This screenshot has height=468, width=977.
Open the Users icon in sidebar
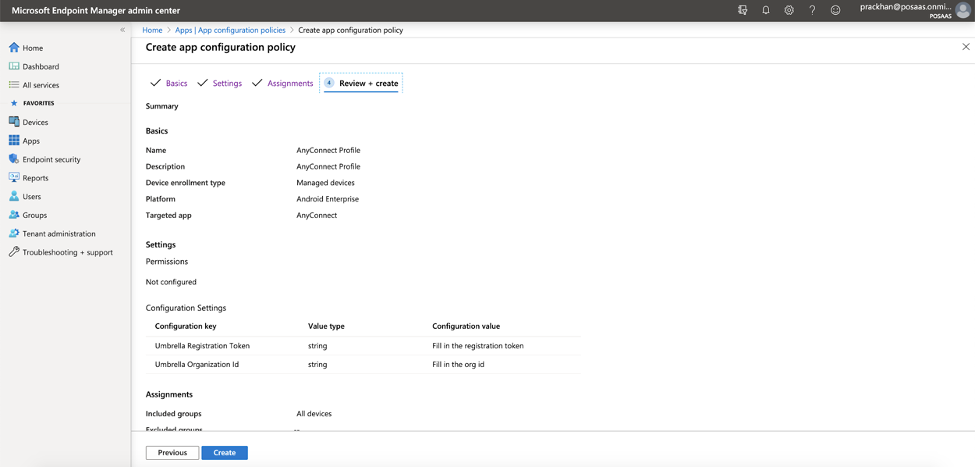(14, 196)
